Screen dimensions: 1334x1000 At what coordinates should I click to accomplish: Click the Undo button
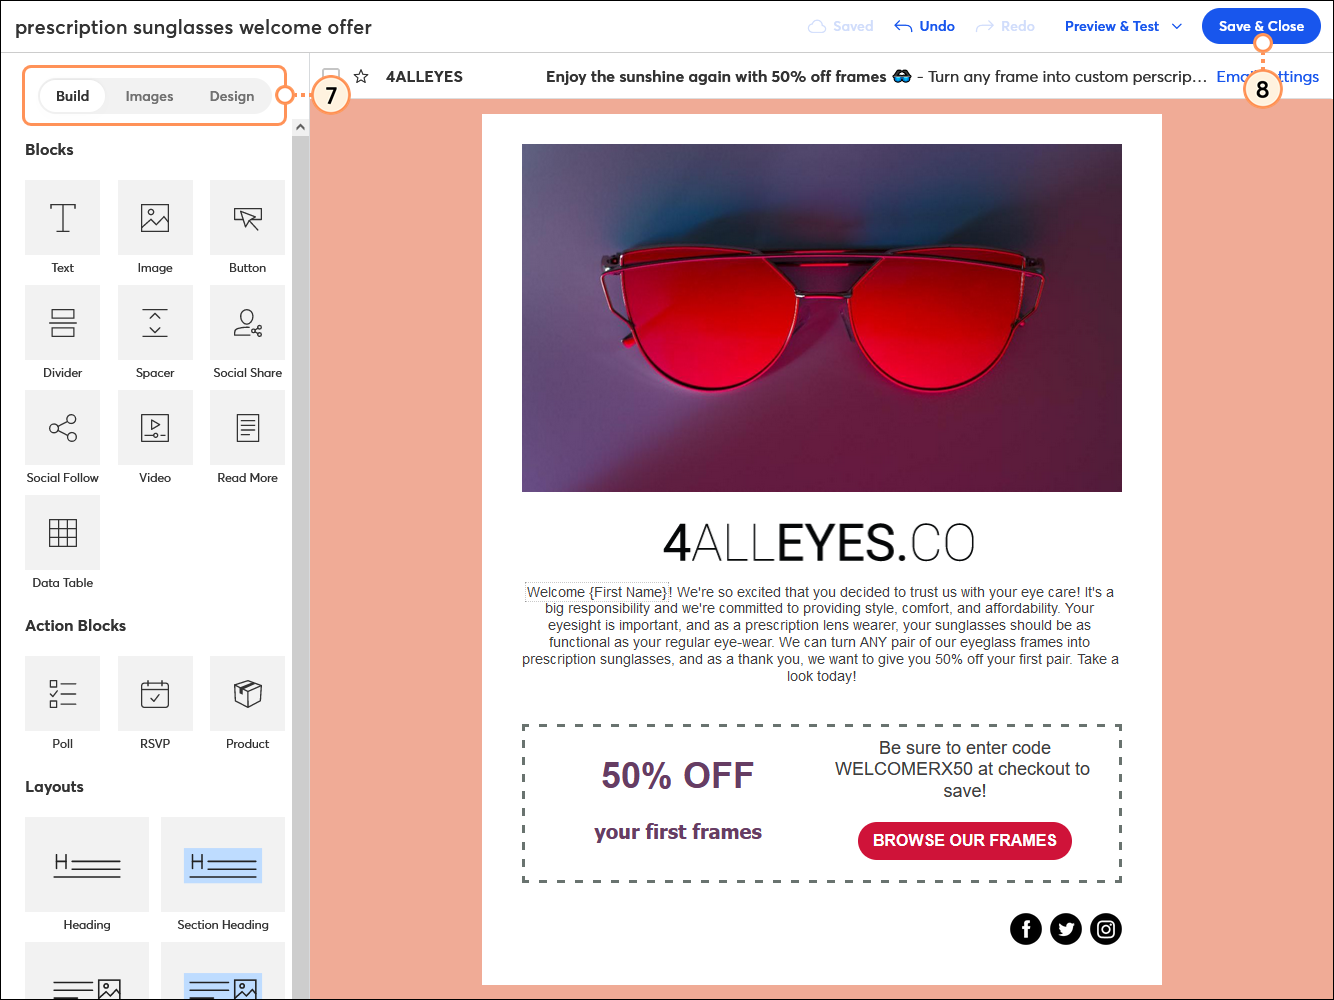924,26
